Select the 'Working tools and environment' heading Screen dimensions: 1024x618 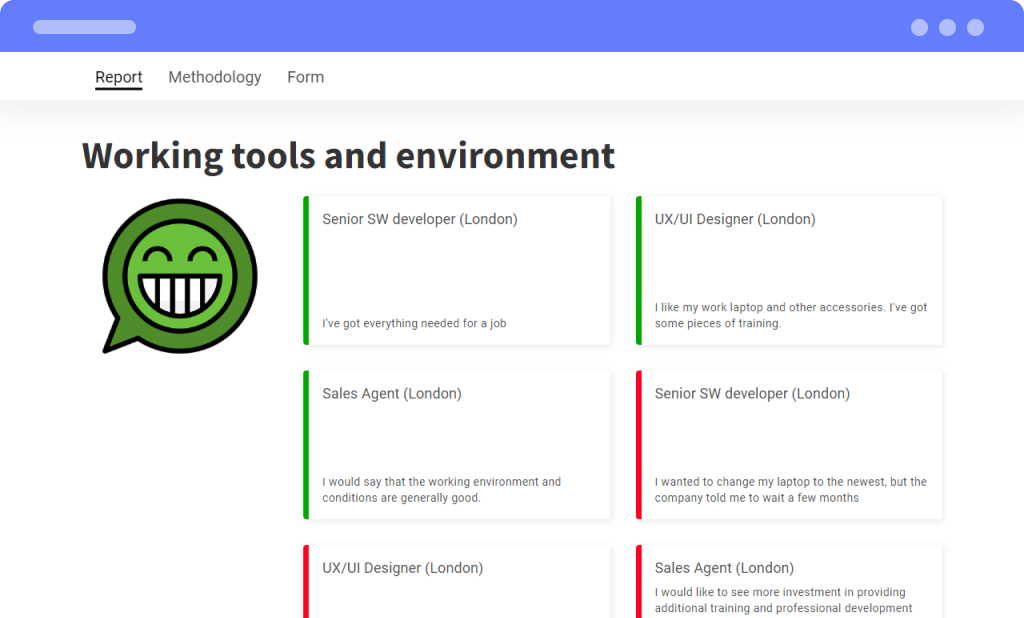[348, 156]
